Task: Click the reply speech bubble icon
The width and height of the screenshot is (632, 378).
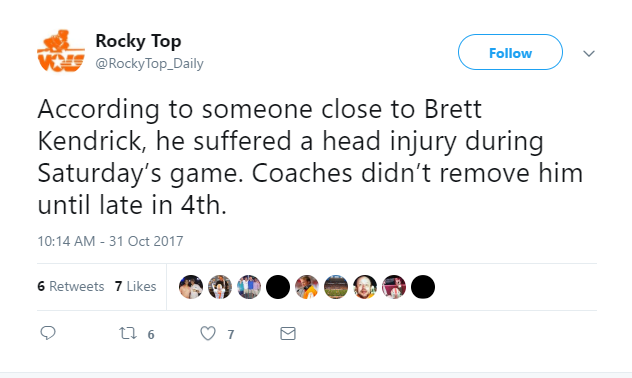Action: tap(48, 333)
